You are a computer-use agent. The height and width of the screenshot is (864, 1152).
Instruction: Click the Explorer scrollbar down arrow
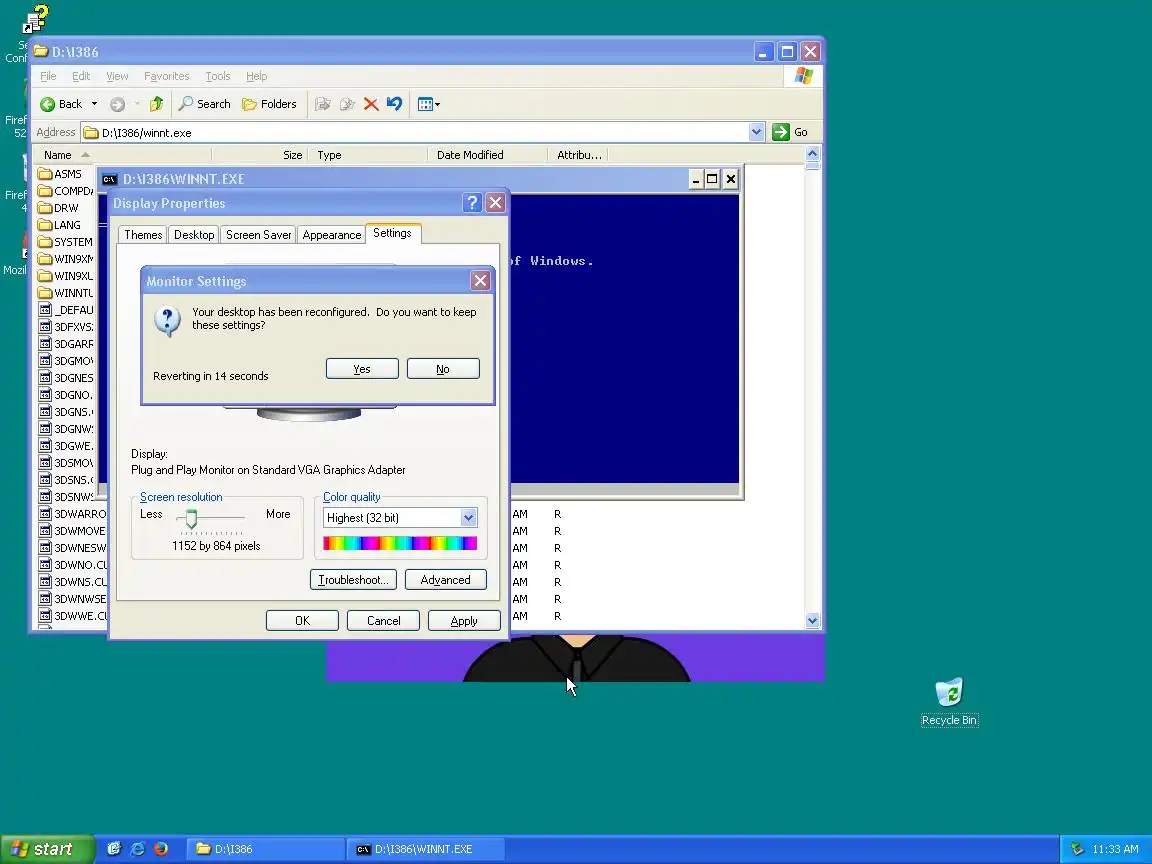(x=813, y=621)
